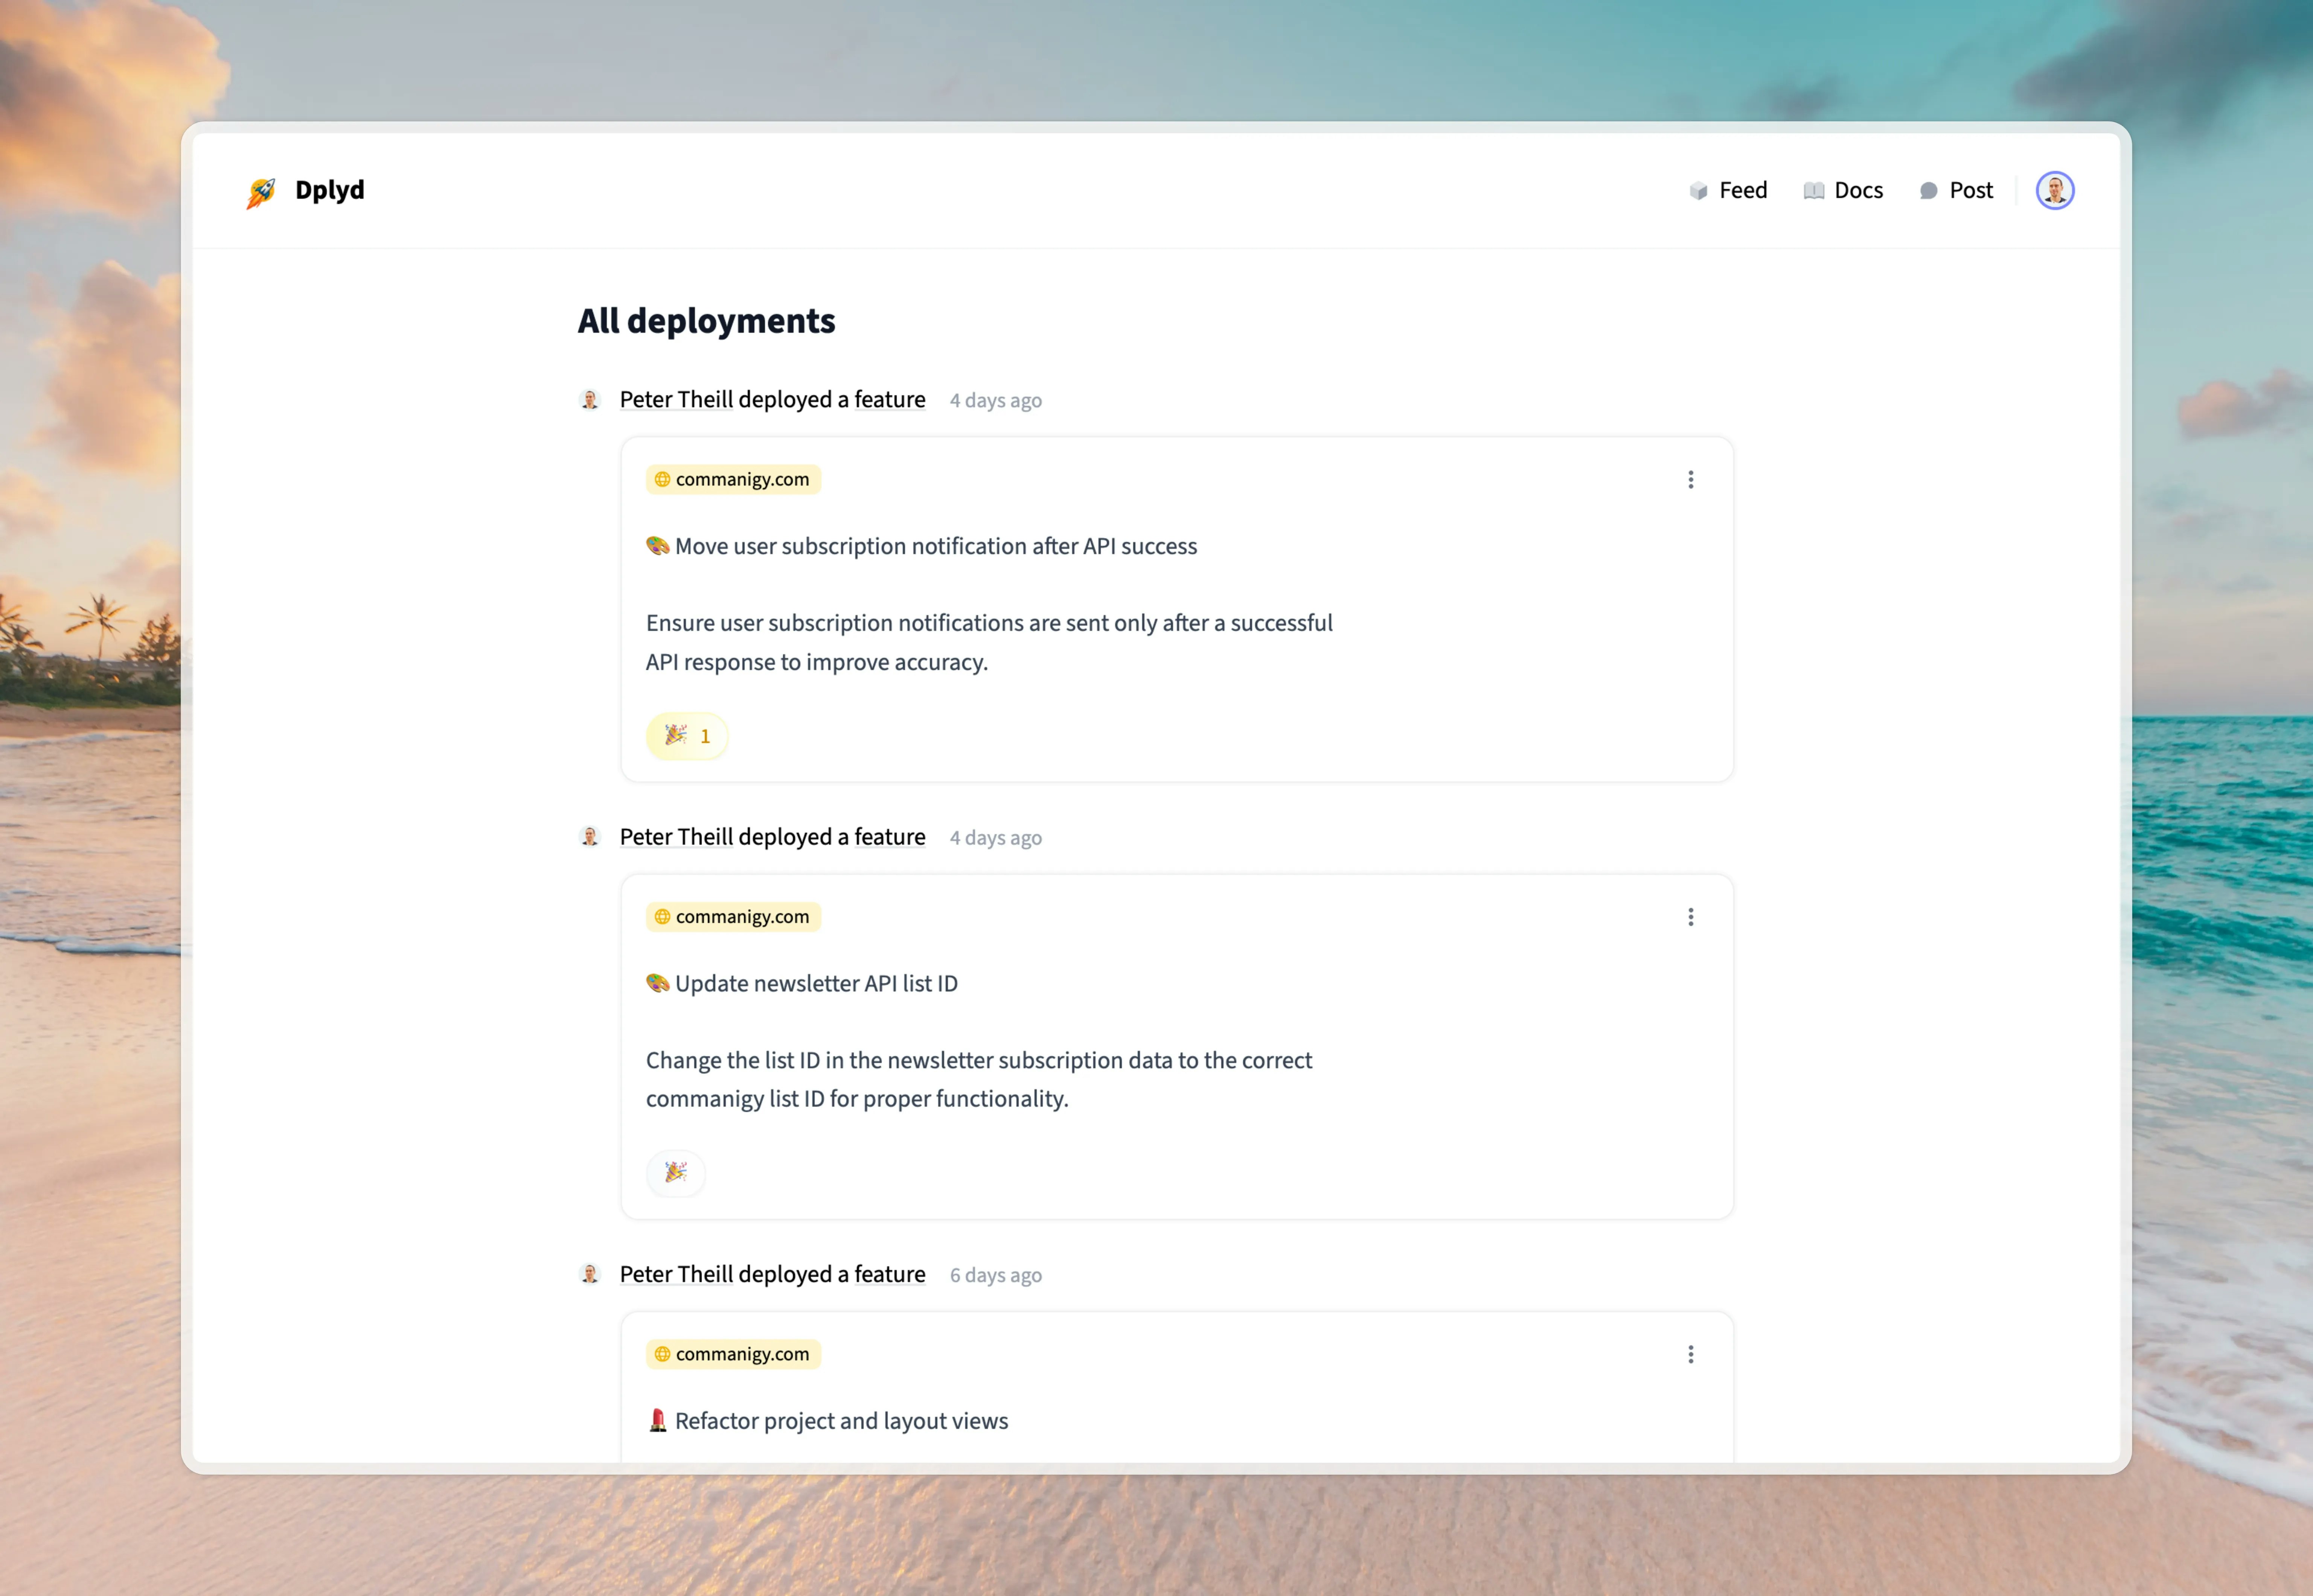This screenshot has width=2313, height=1596.
Task: Go to the Feed page
Action: [1728, 190]
